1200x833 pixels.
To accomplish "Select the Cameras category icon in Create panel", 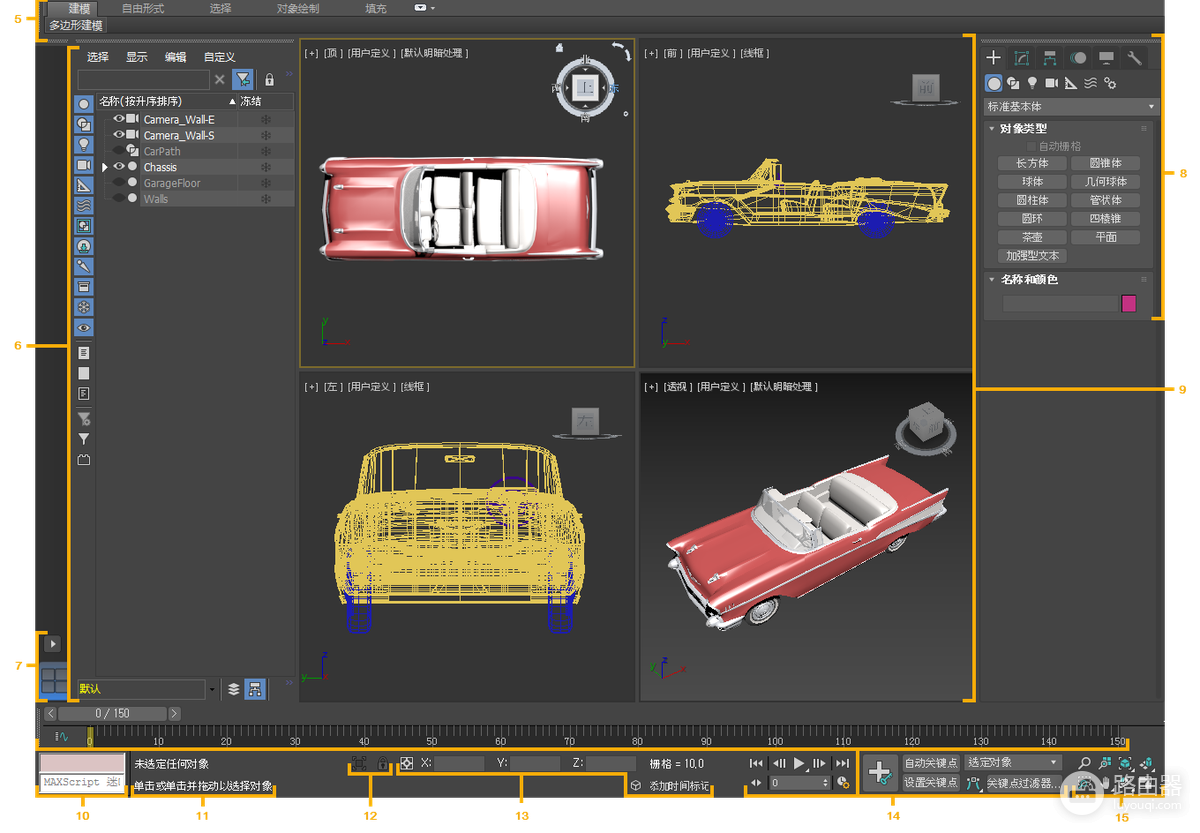I will click(1051, 83).
